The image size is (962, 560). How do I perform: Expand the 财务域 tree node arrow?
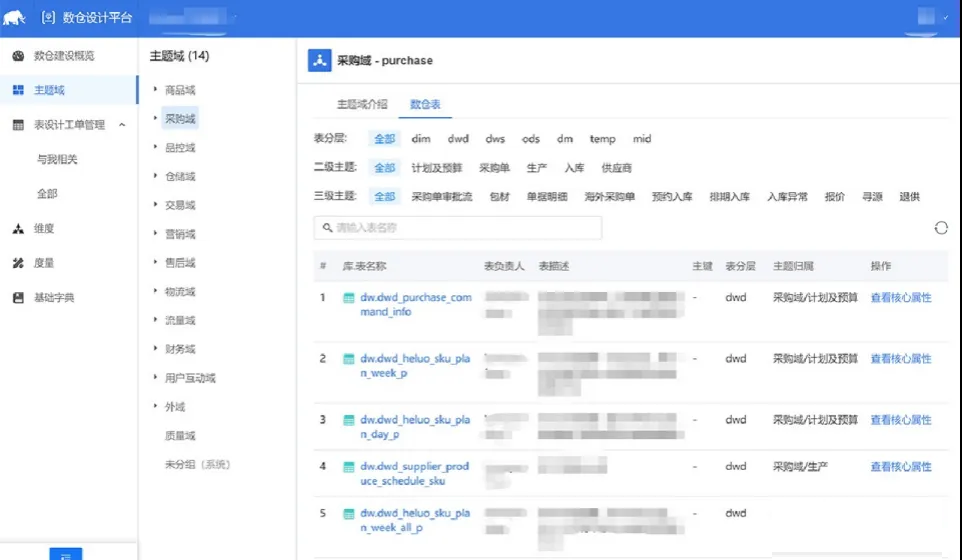click(155, 348)
